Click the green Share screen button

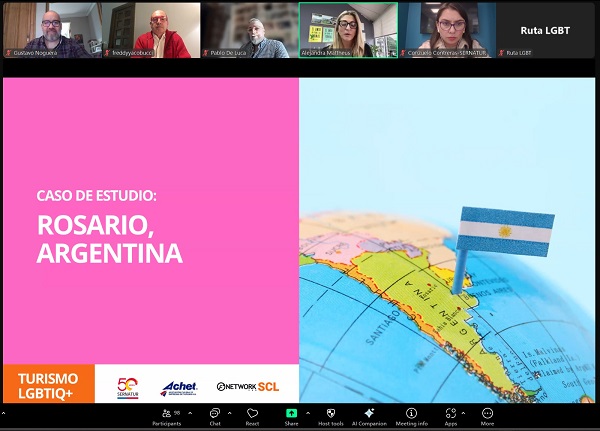(x=291, y=414)
